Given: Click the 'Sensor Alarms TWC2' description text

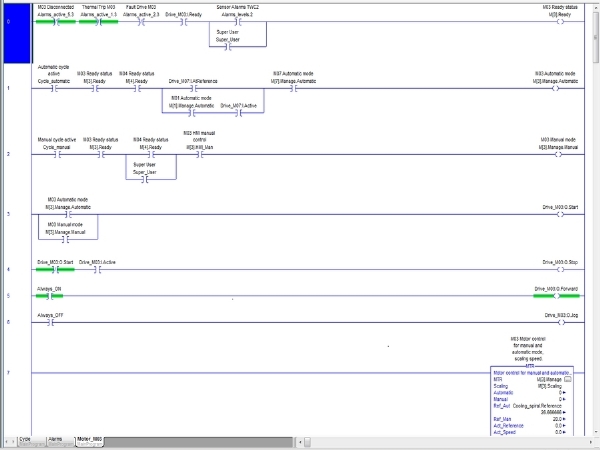Looking at the screenshot, I should pyautogui.click(x=237, y=7).
